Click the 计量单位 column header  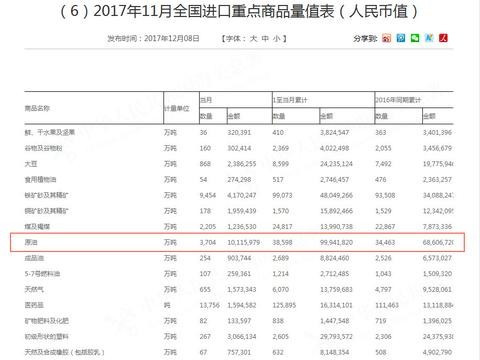(177, 109)
